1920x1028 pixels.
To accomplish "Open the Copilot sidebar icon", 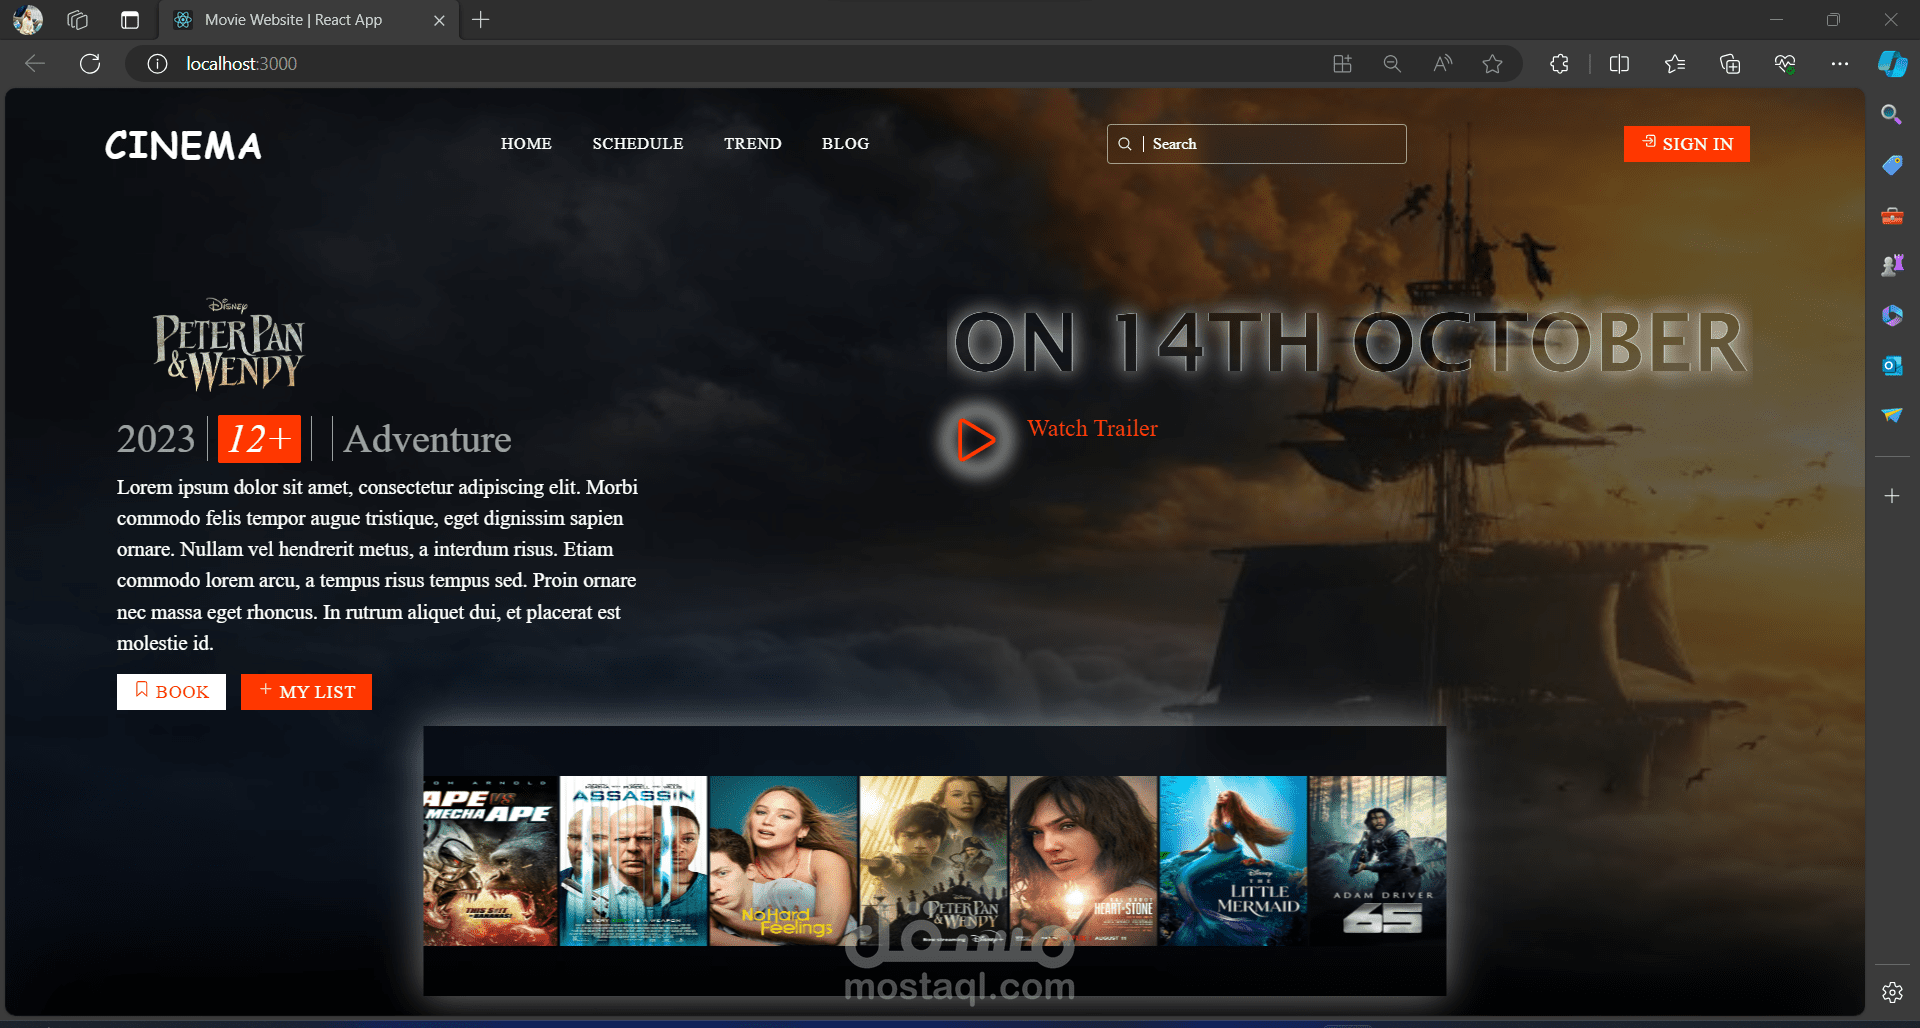I will coord(1892,64).
